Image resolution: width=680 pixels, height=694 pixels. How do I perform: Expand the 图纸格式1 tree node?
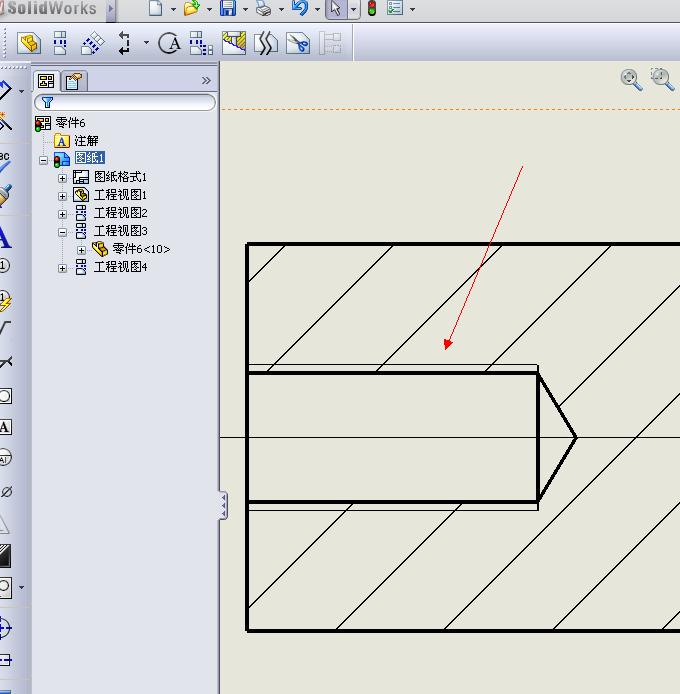tap(62, 178)
